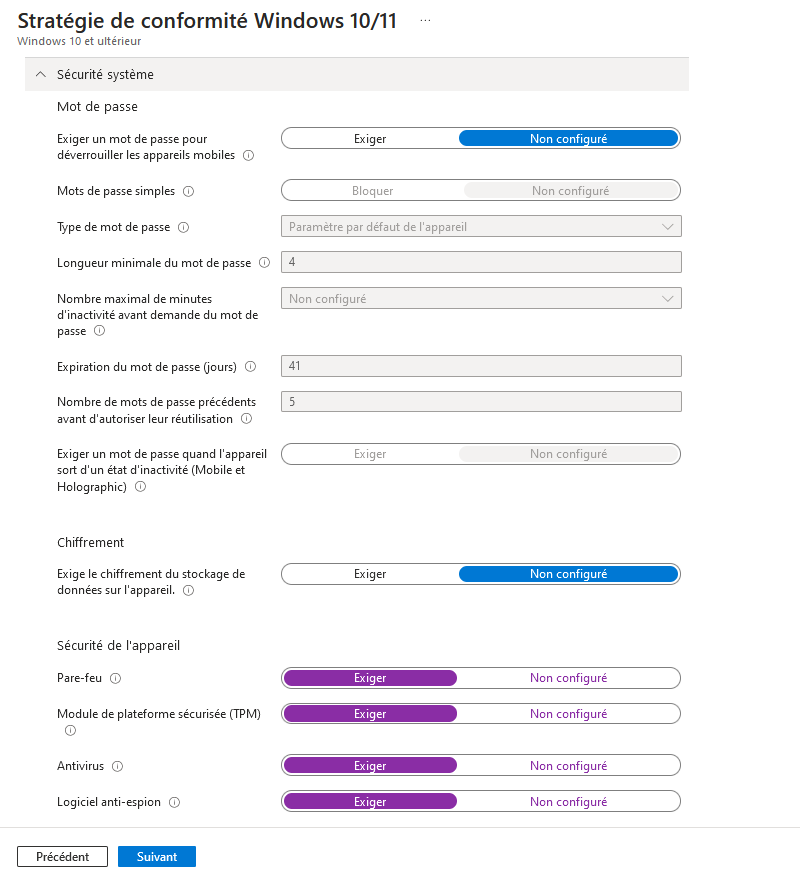Click the Suivant button
This screenshot has height=880, width=800.
click(157, 857)
